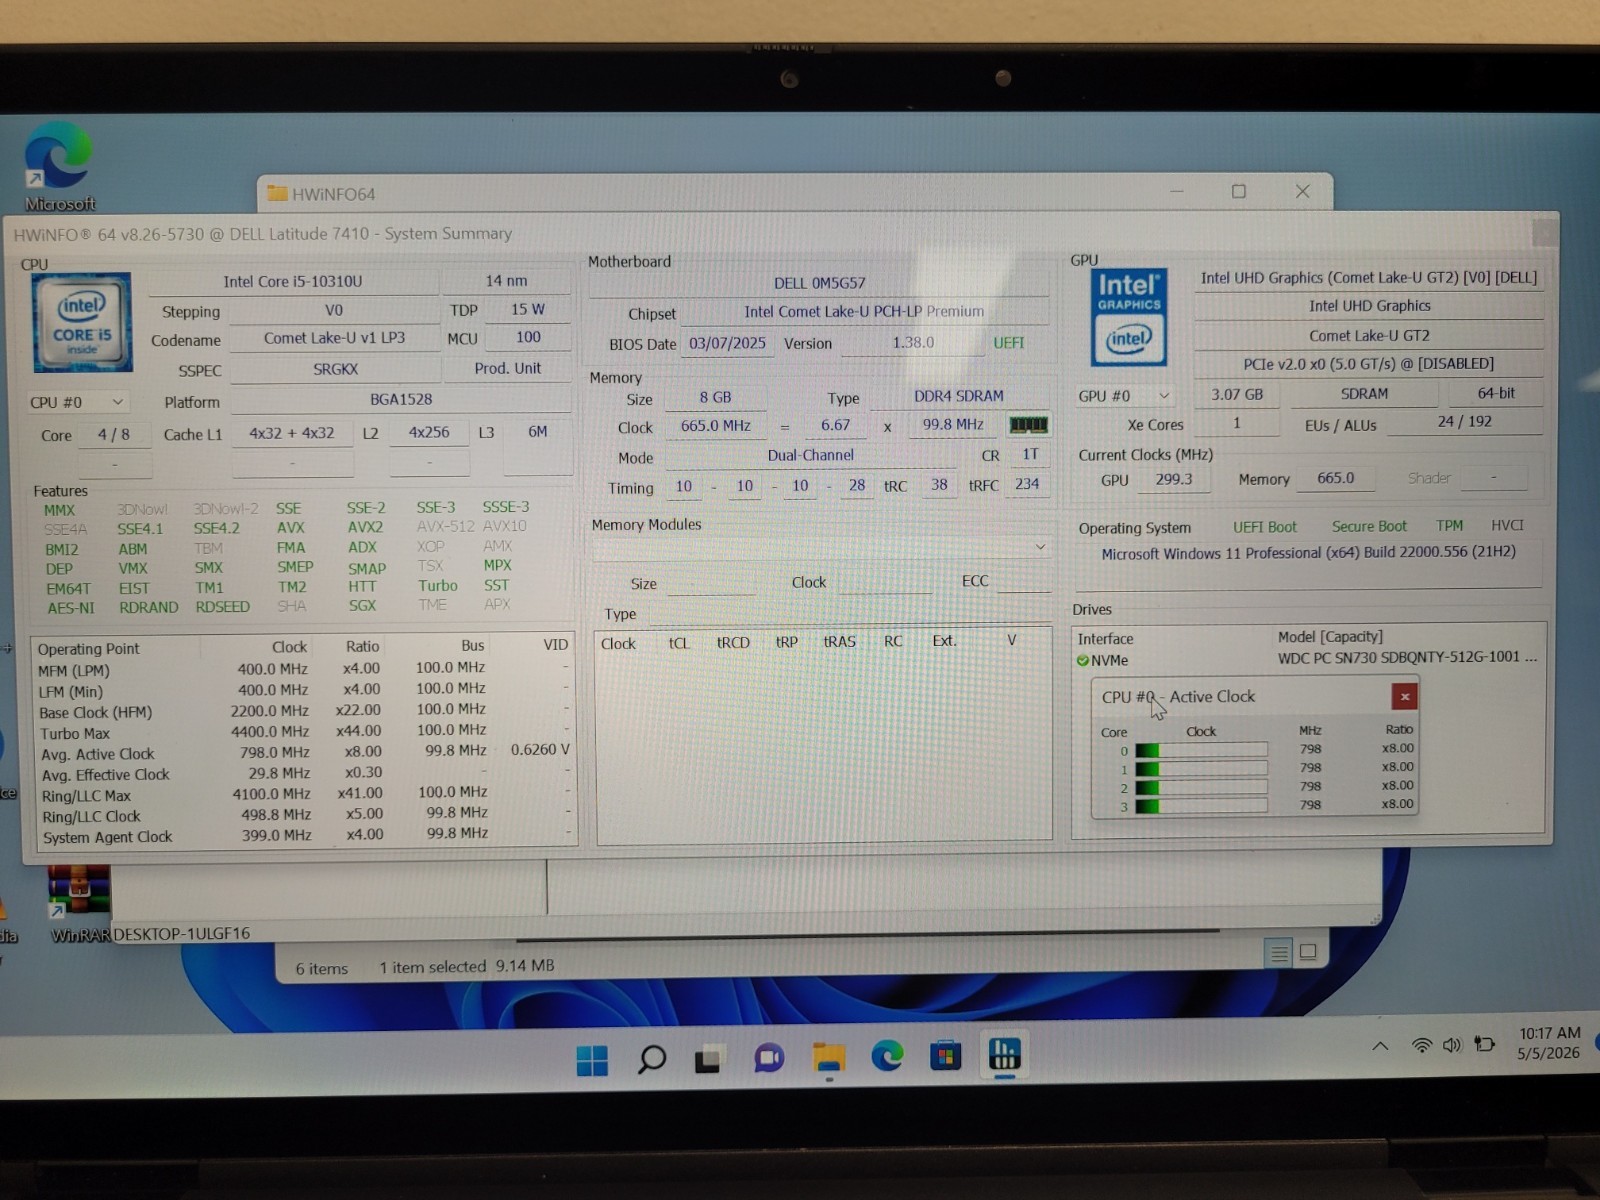Open Teams Chat in taskbar

point(768,1058)
